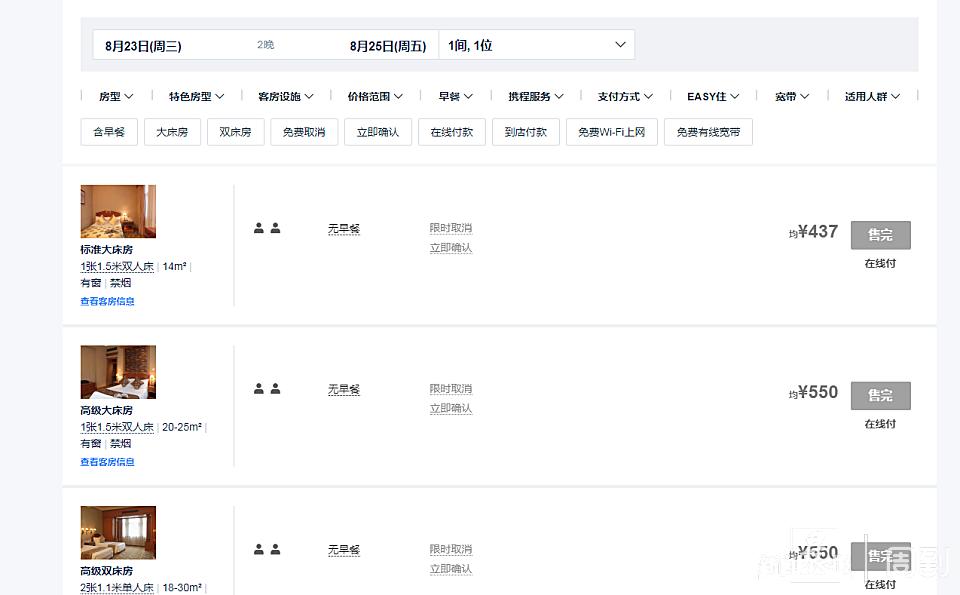This screenshot has height=595, width=960.
Task: Open the 房型 dropdown
Action: (115, 96)
